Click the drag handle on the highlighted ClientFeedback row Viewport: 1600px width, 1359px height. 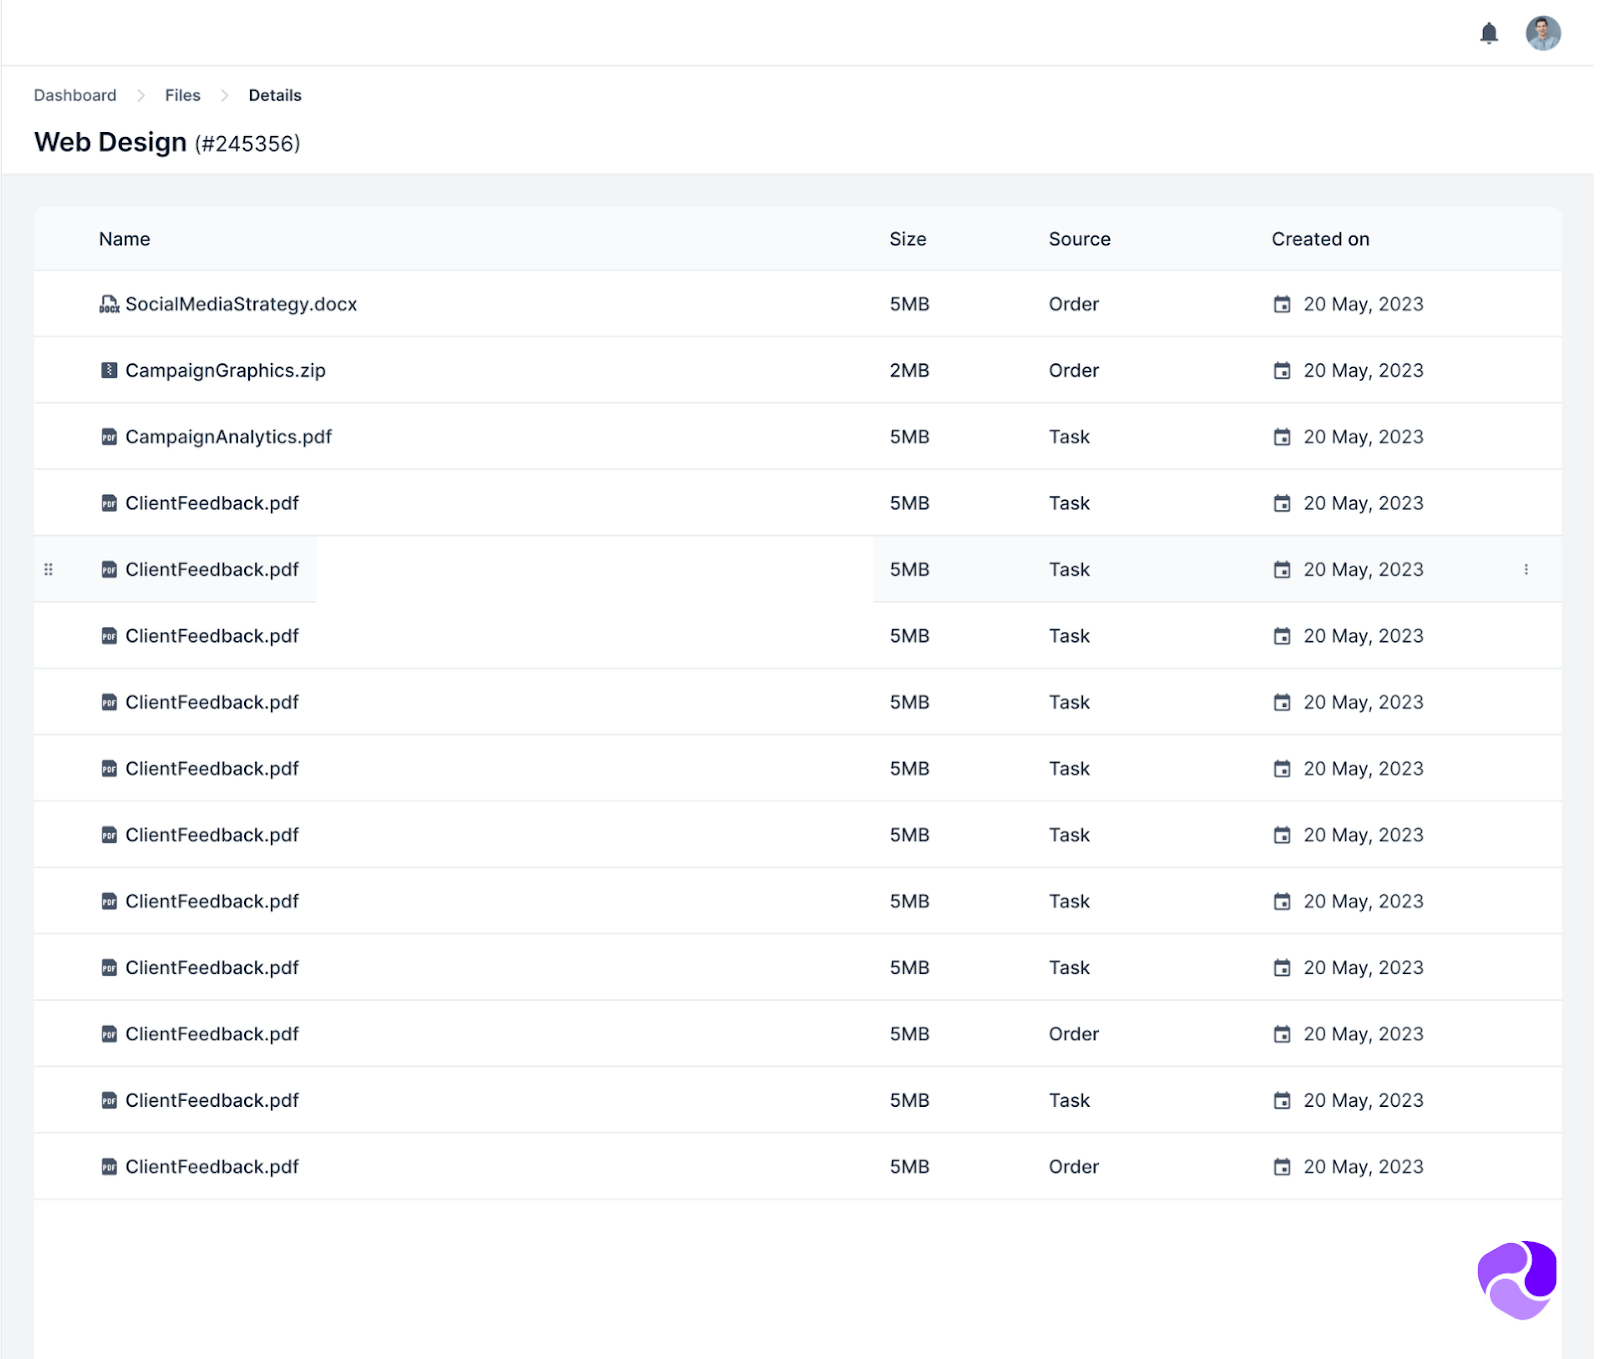(x=48, y=569)
